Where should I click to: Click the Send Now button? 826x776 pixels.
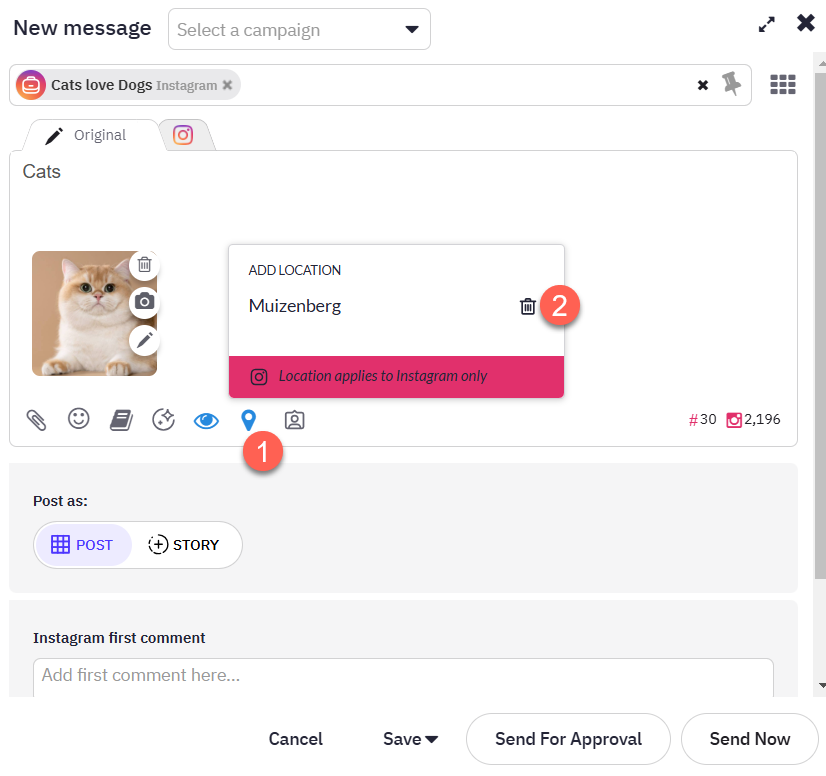pos(750,739)
